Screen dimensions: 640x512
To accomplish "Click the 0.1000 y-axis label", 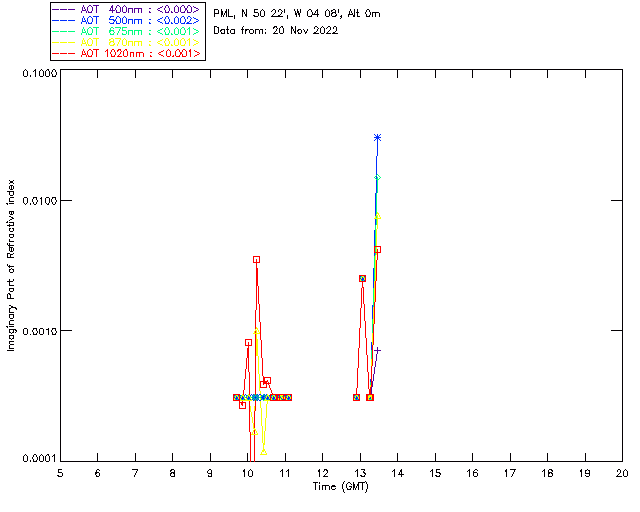I will click(40, 73).
